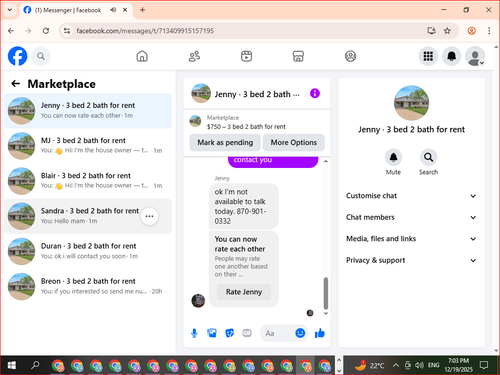Click the chat scroll-down arrow
The width and height of the screenshot is (500, 375).
(326, 313)
